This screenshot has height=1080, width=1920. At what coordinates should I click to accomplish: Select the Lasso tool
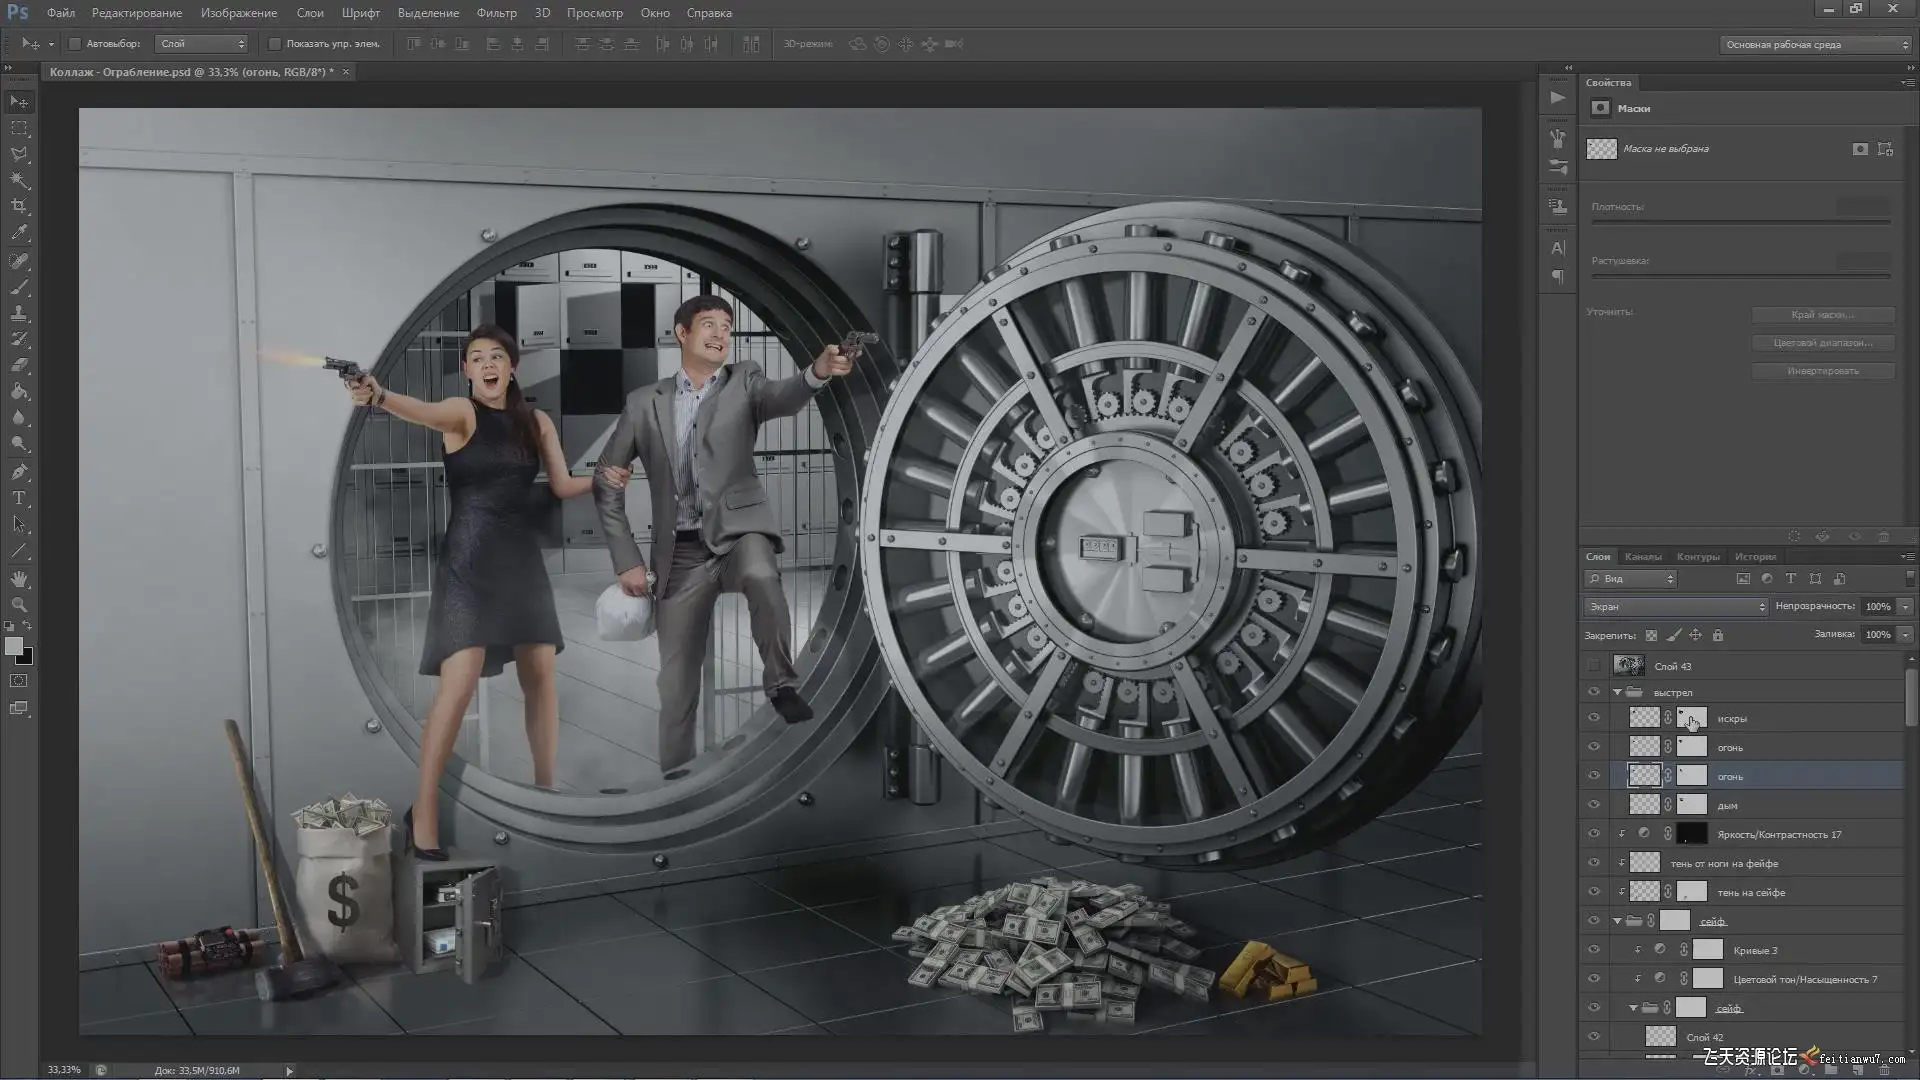tap(19, 154)
